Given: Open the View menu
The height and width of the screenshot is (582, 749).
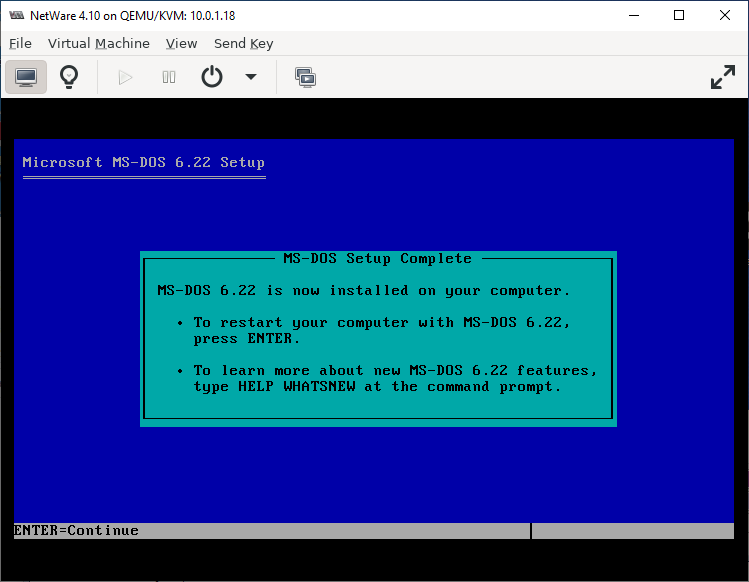Looking at the screenshot, I should point(181,43).
